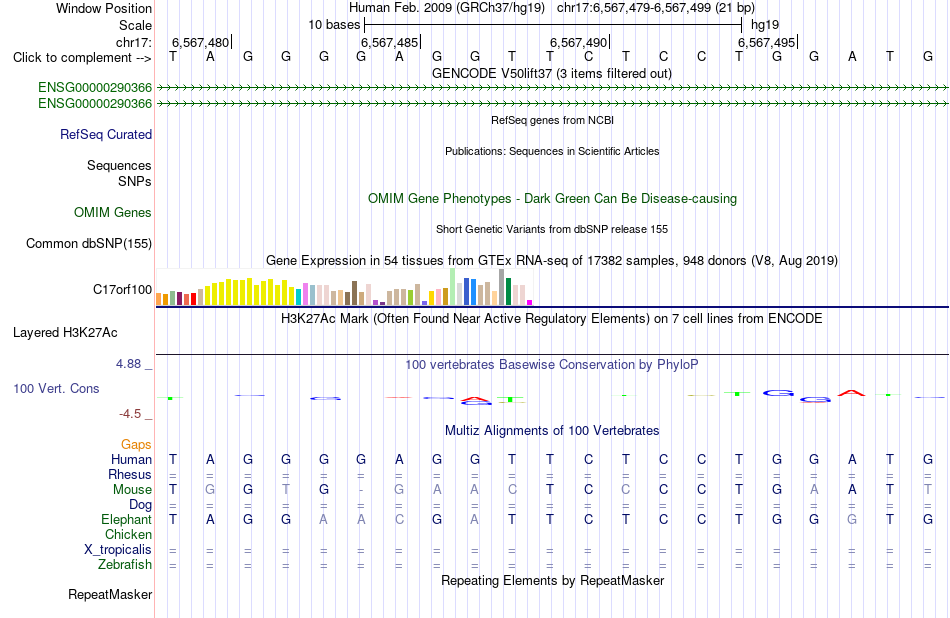Click the Gaps label in Multiz track

point(136,445)
